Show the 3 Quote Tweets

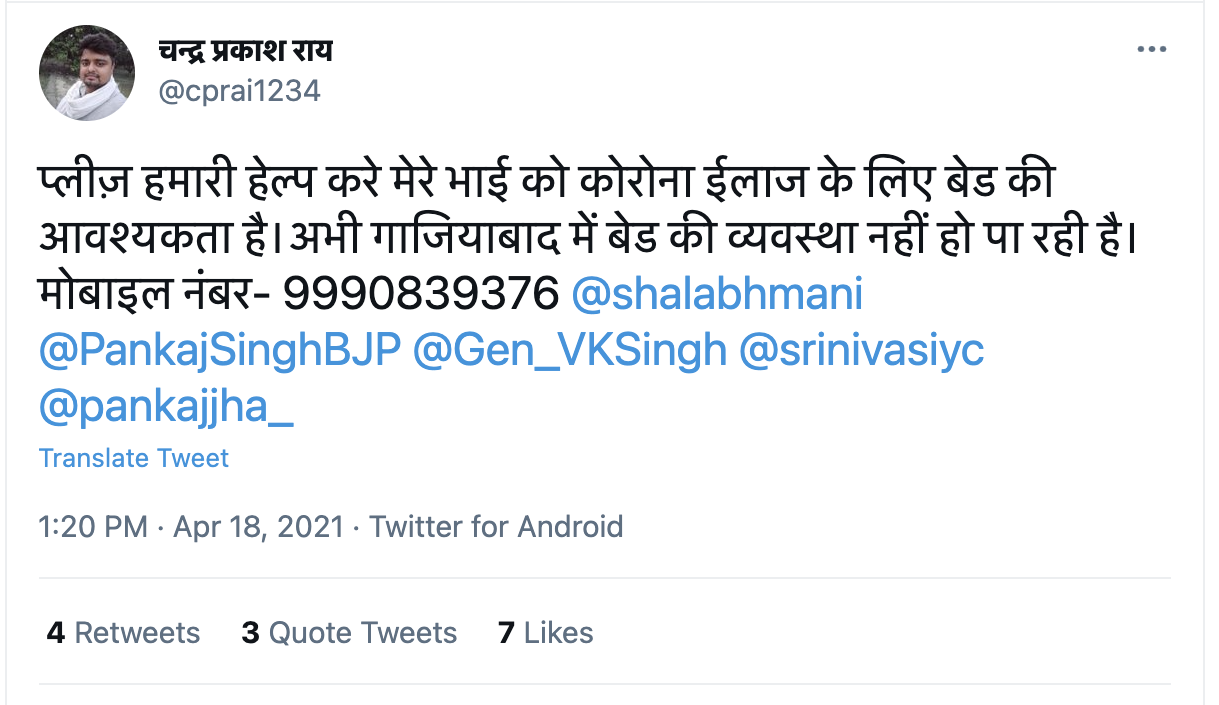pos(349,633)
